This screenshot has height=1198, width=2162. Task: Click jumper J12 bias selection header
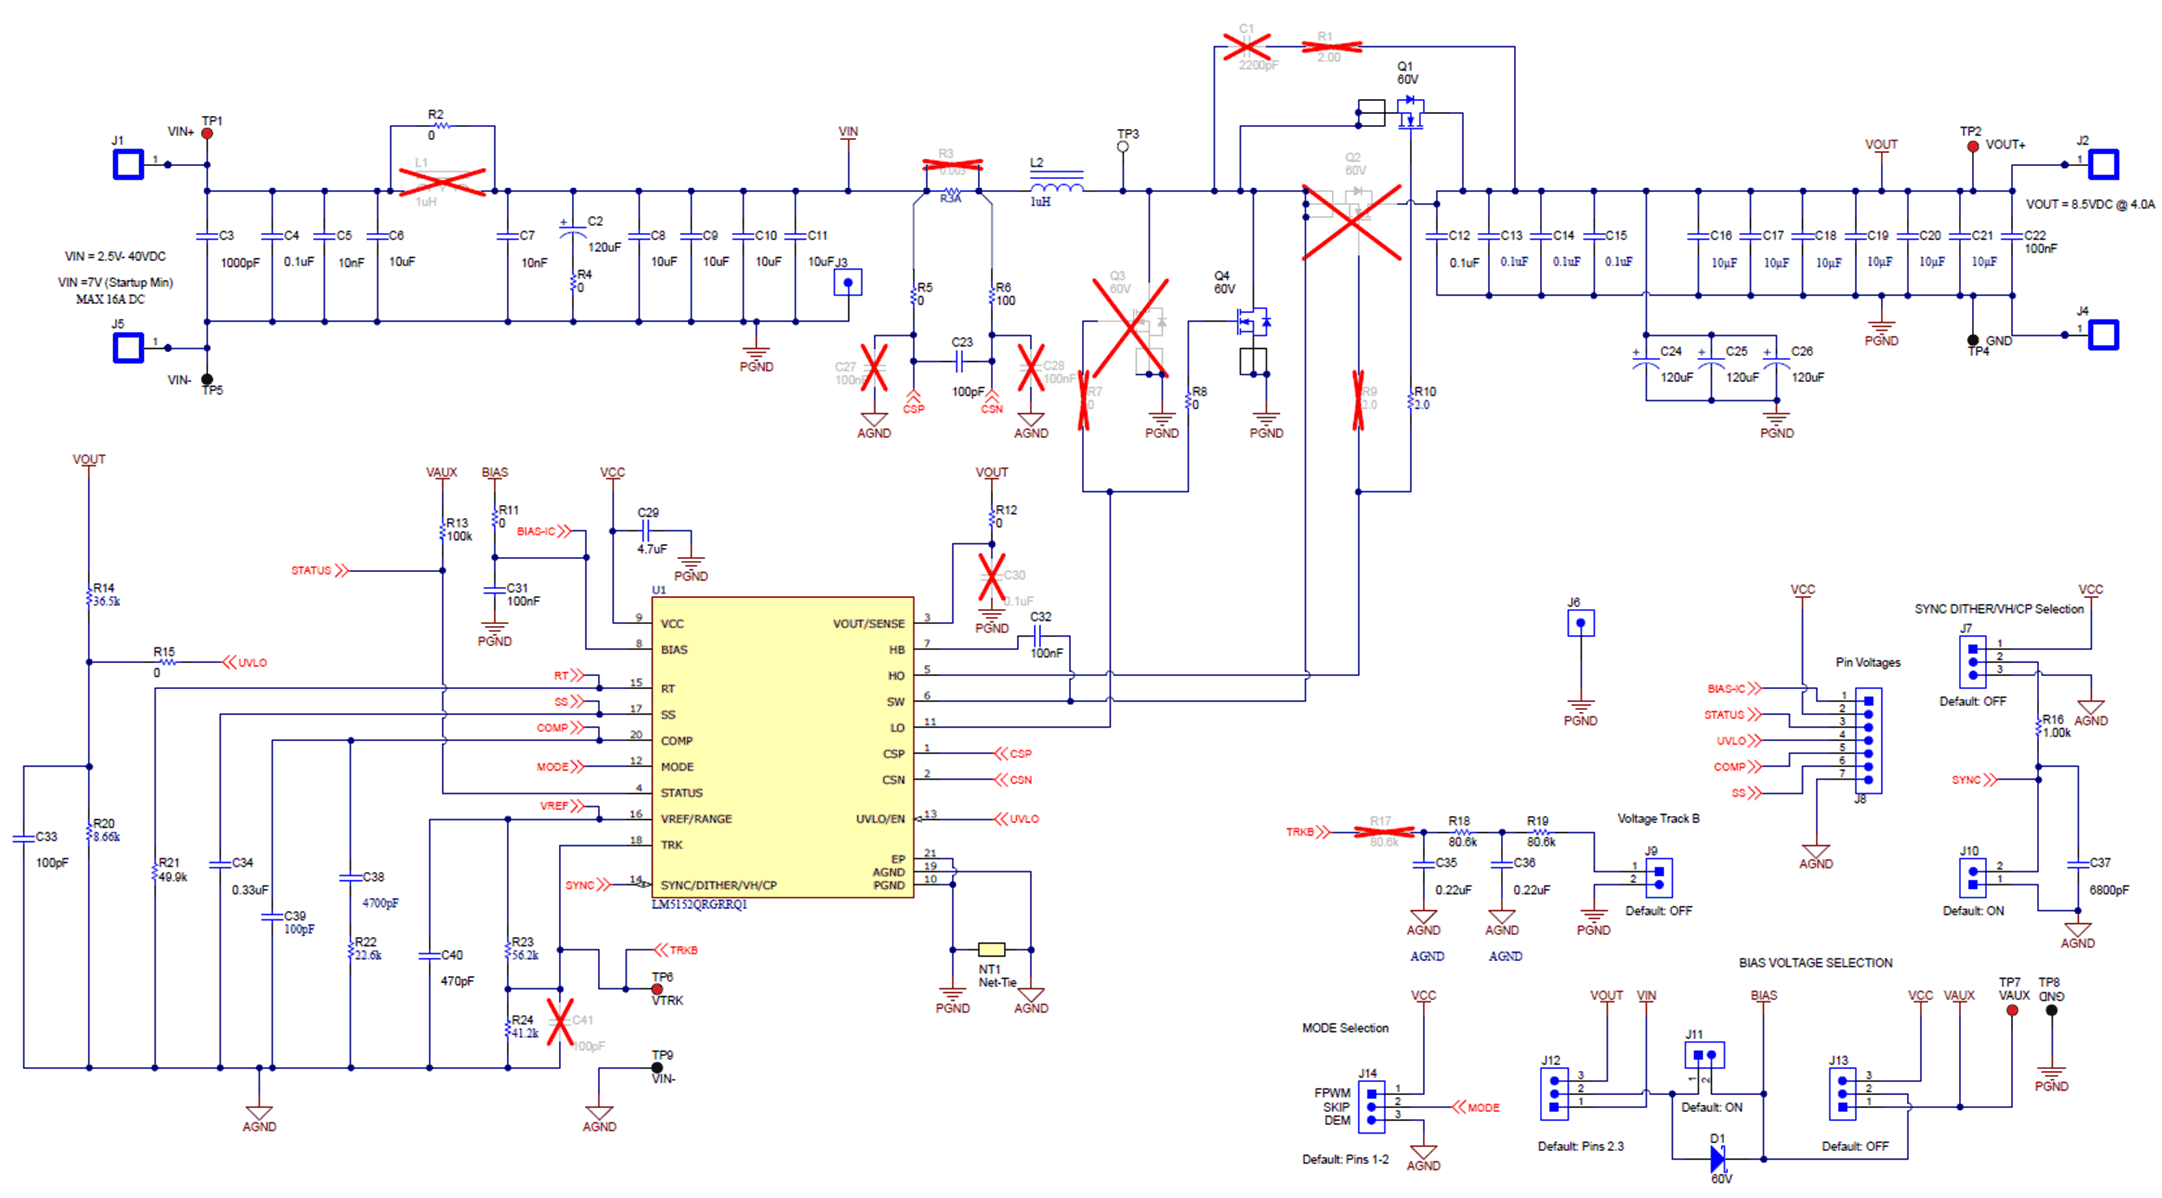(x=1553, y=1093)
